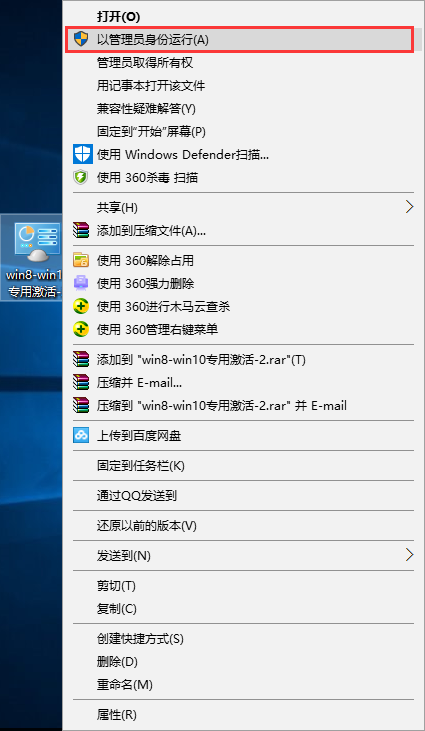The image size is (425, 731).
Task: Choose 创建快捷方式(S)
Action: [x=140, y=639]
